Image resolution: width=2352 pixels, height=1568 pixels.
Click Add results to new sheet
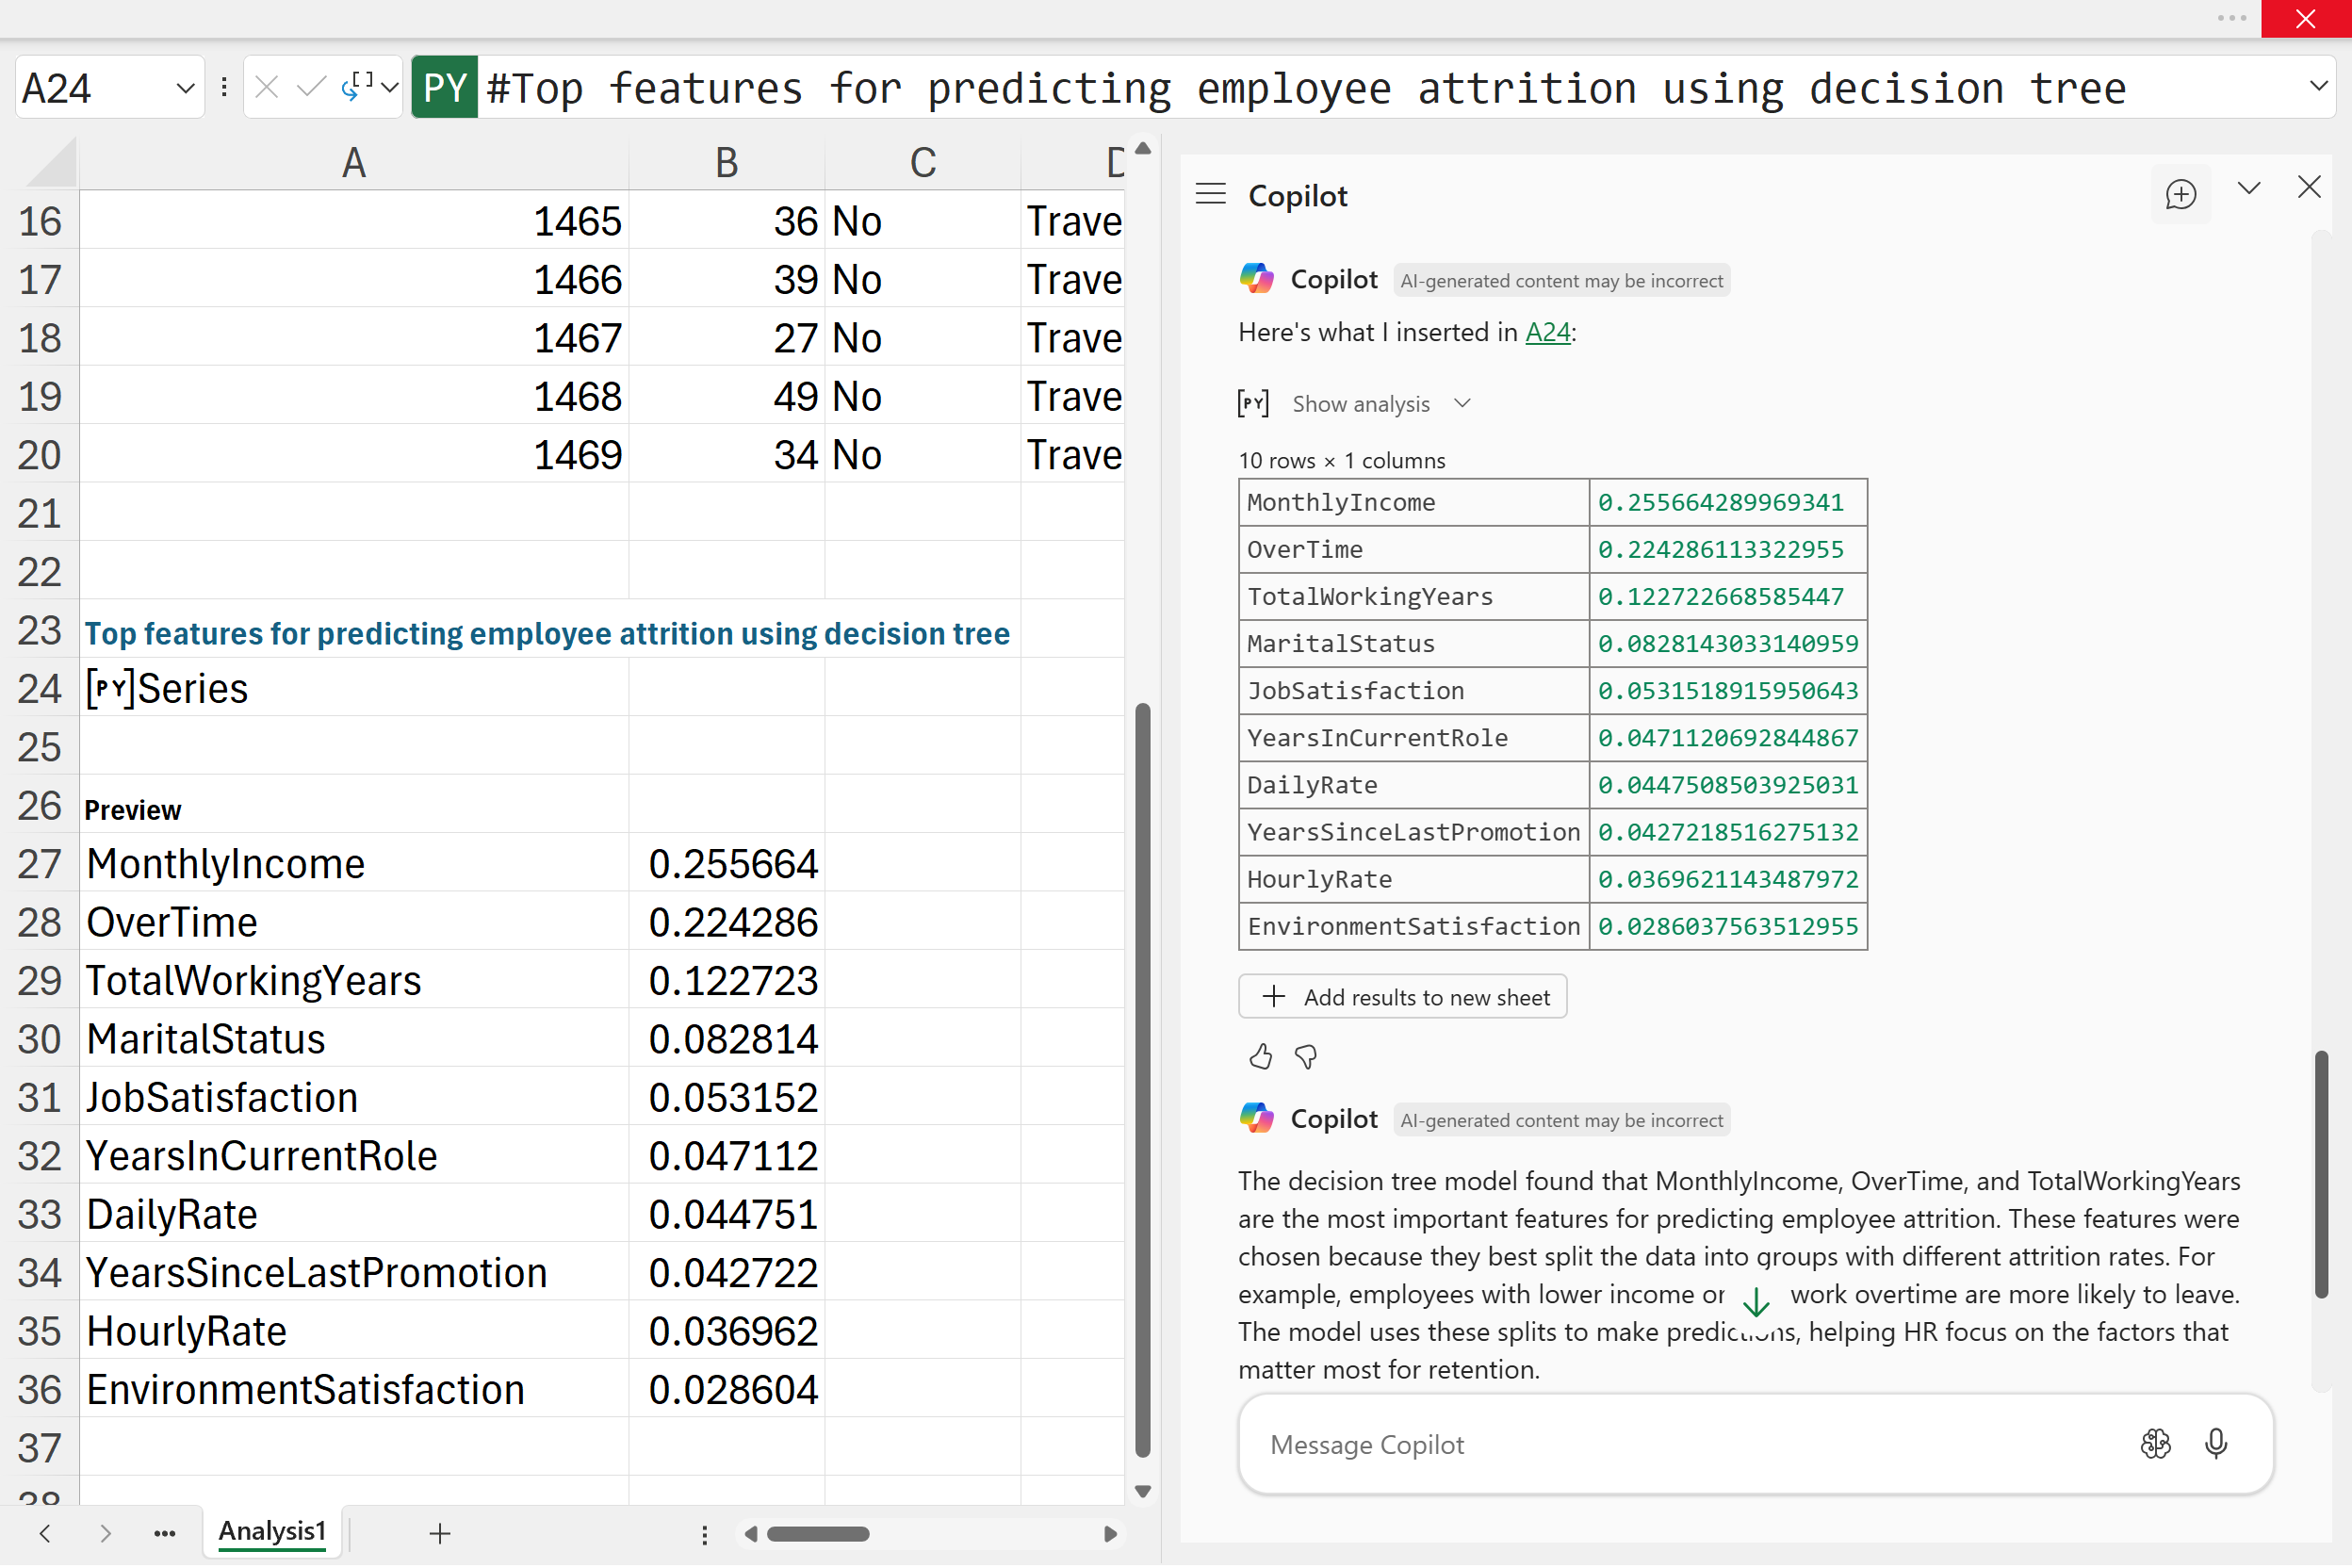pos(1402,998)
